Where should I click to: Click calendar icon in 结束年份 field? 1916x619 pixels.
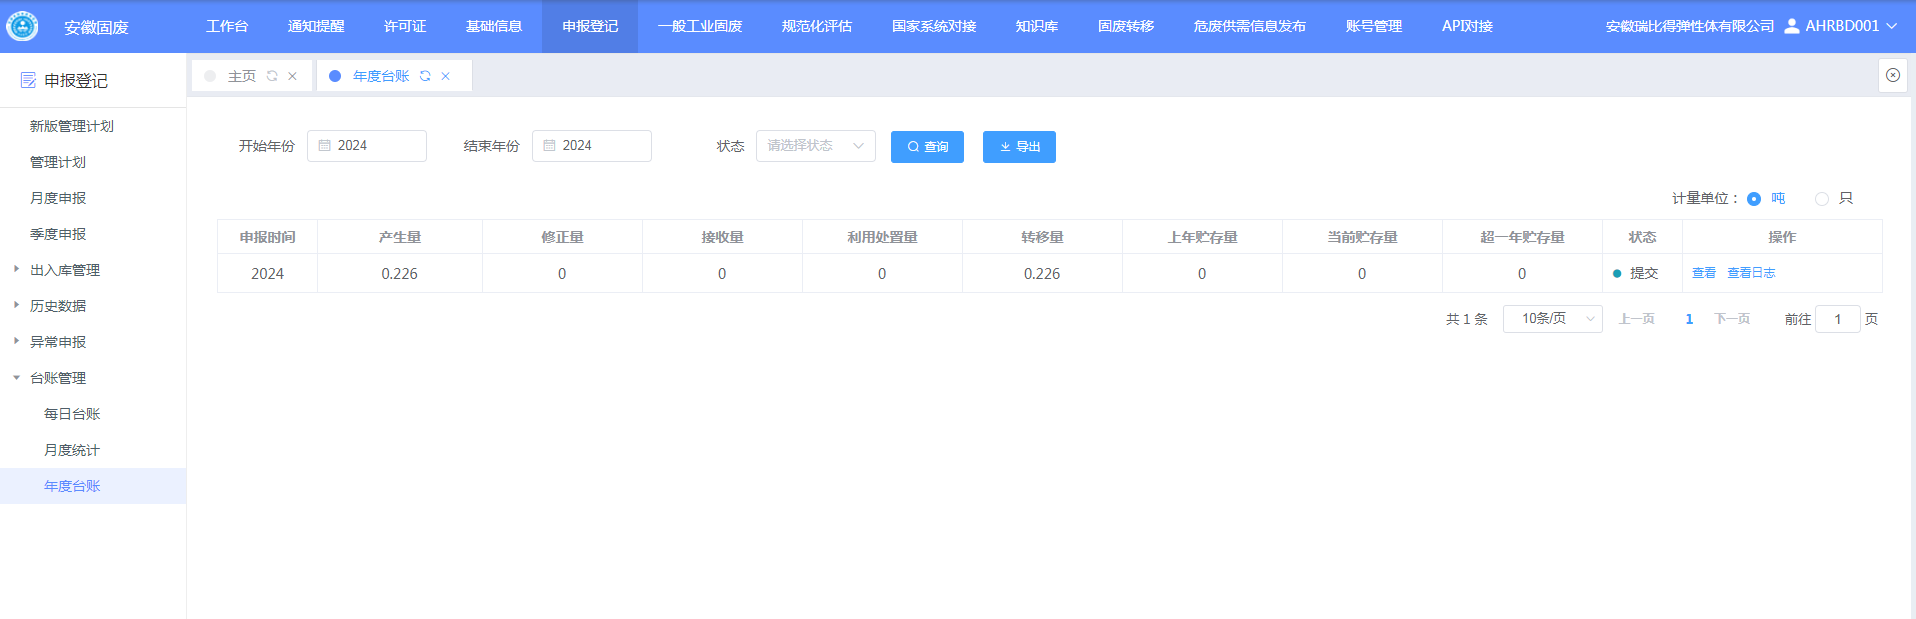[x=549, y=146]
